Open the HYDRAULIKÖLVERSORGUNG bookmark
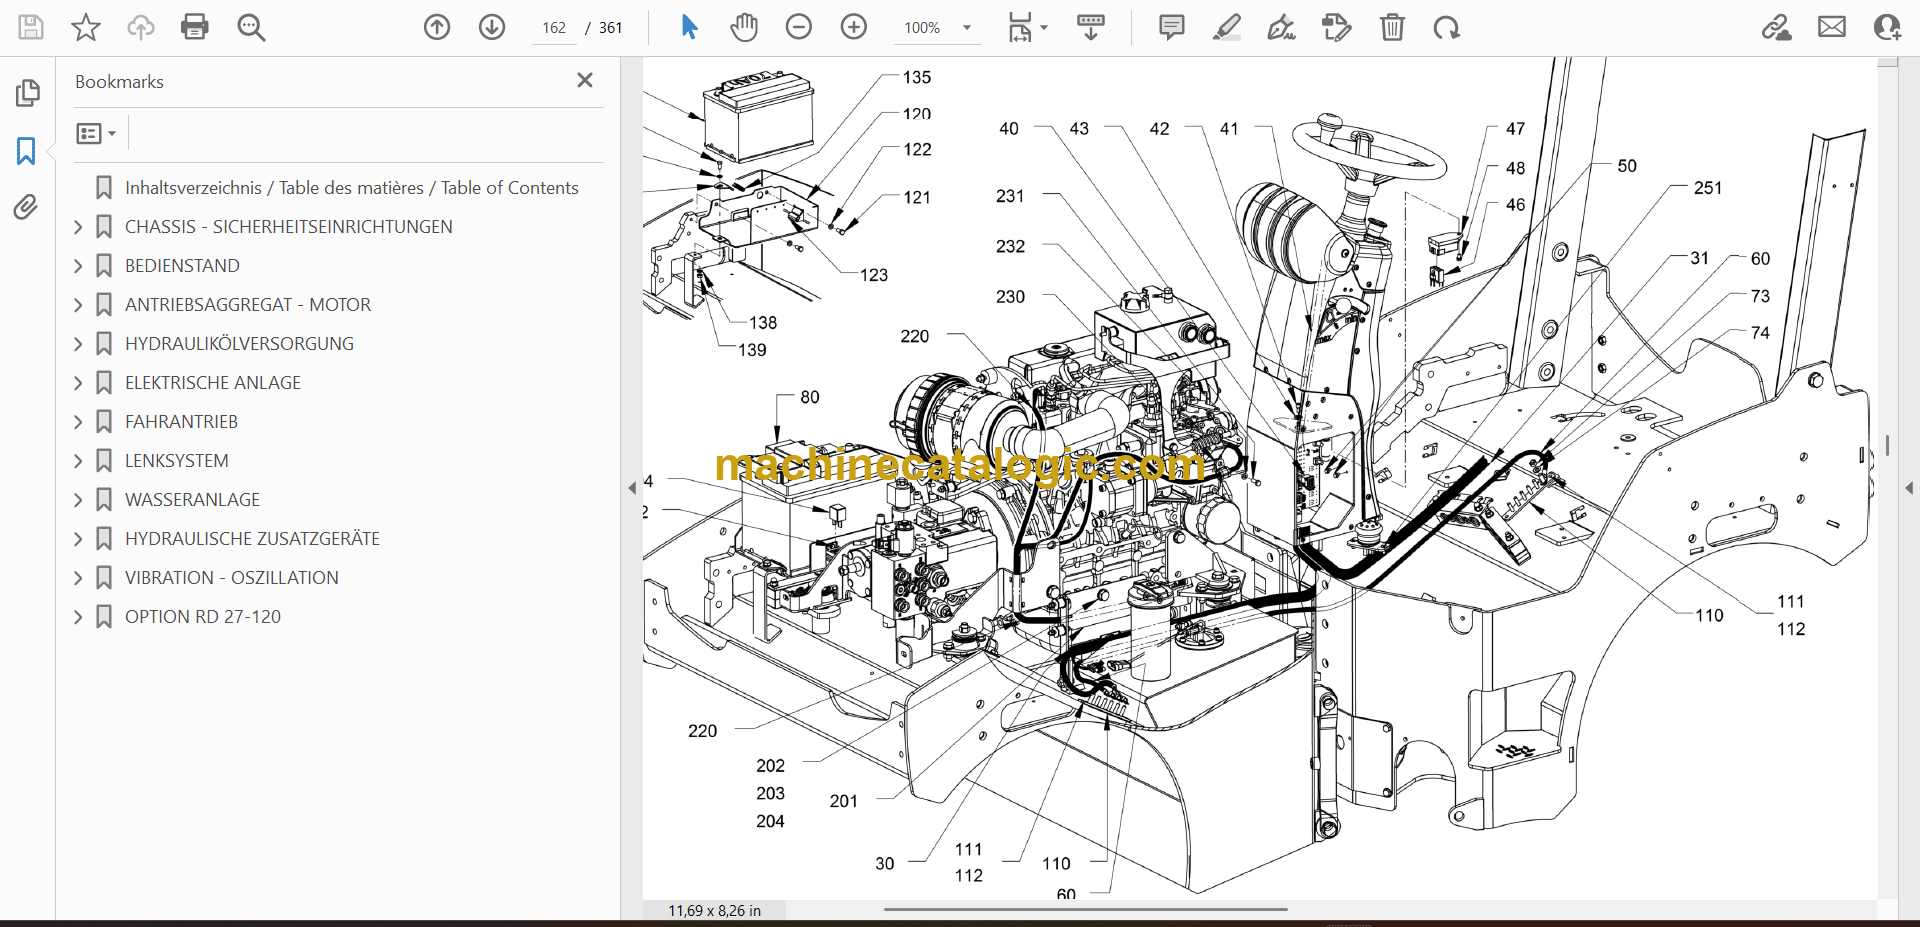This screenshot has height=927, width=1920. click(239, 344)
